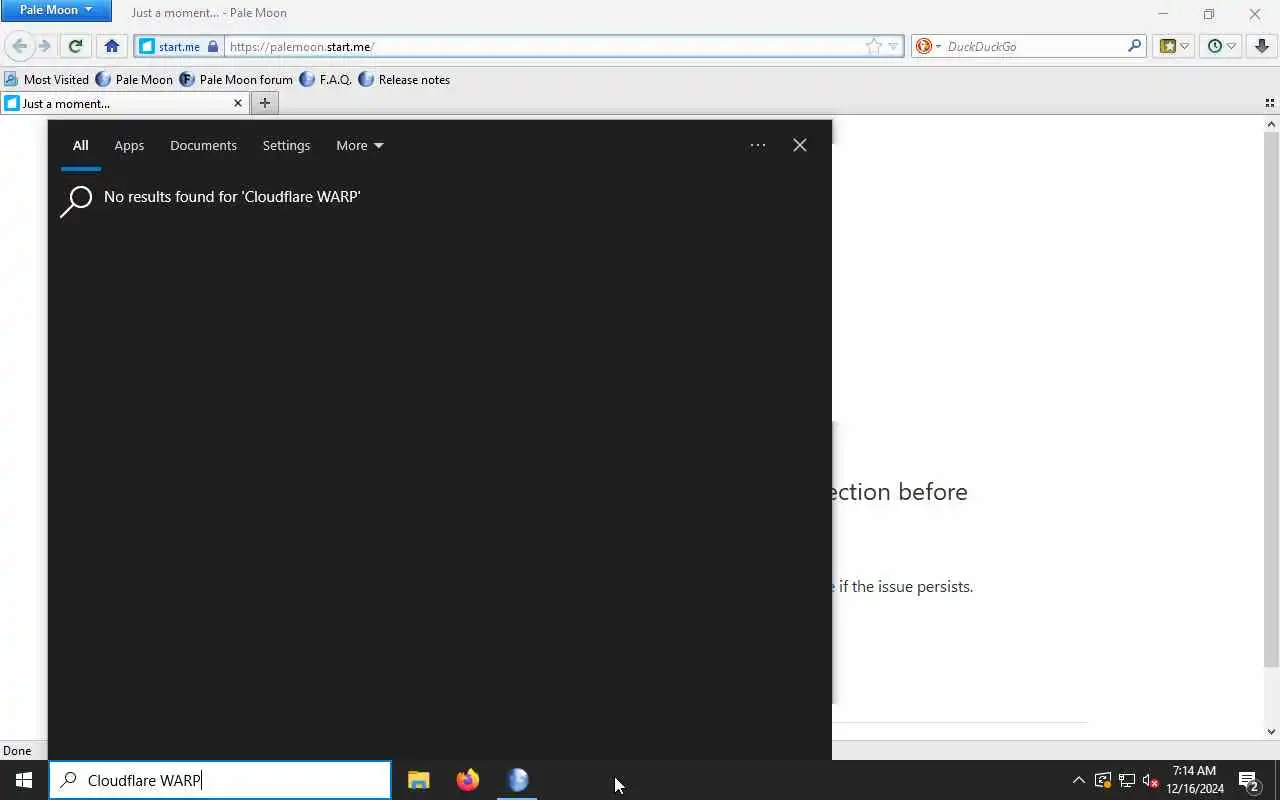Bookmark this page with the star icon
The height and width of the screenshot is (800, 1280).
pyautogui.click(x=873, y=46)
